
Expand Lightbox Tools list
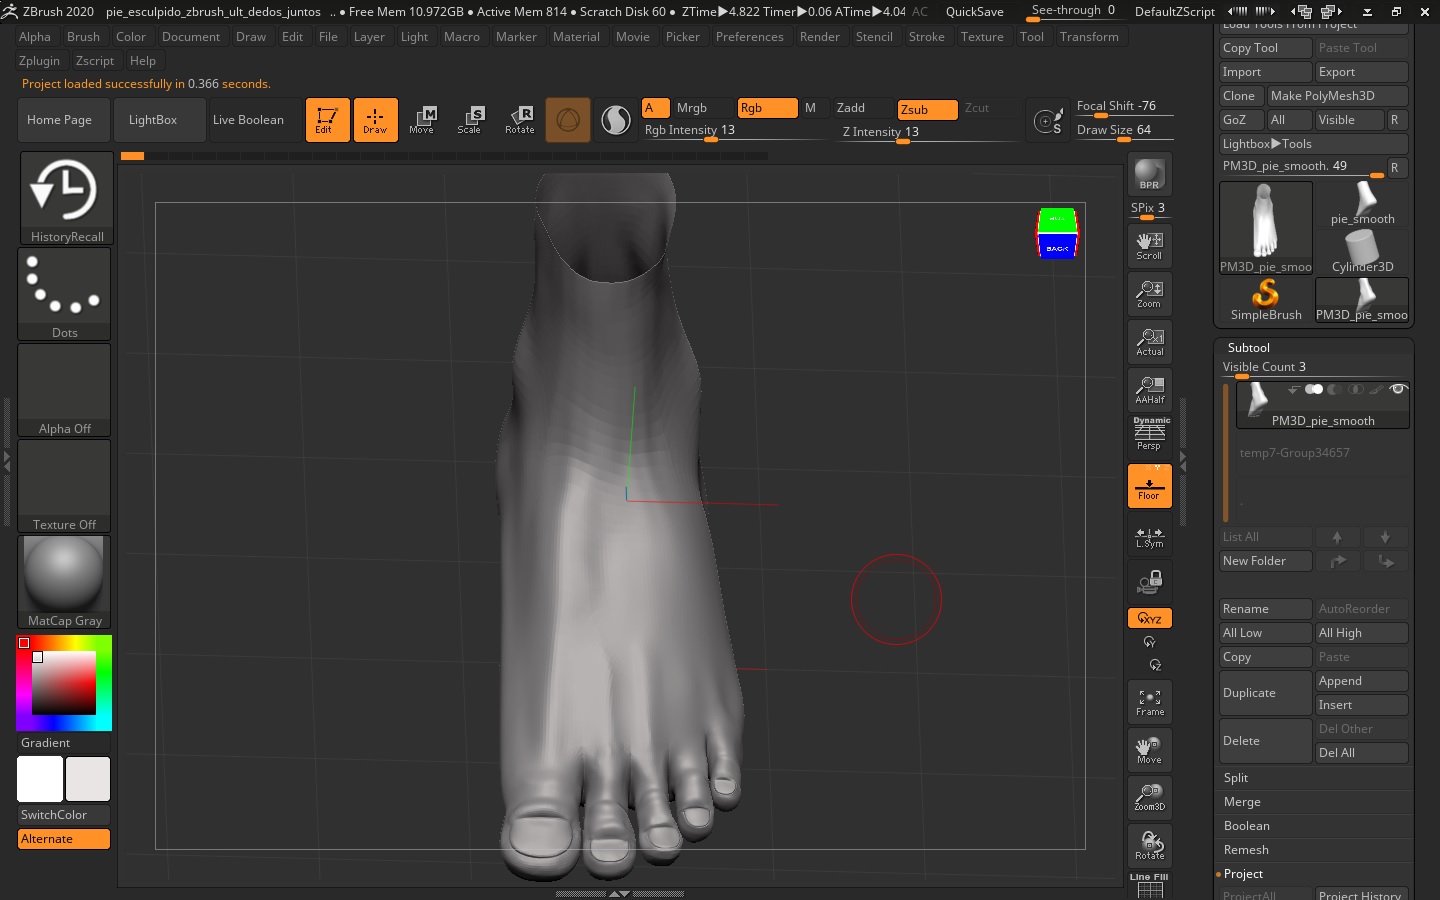pyautogui.click(x=1266, y=144)
